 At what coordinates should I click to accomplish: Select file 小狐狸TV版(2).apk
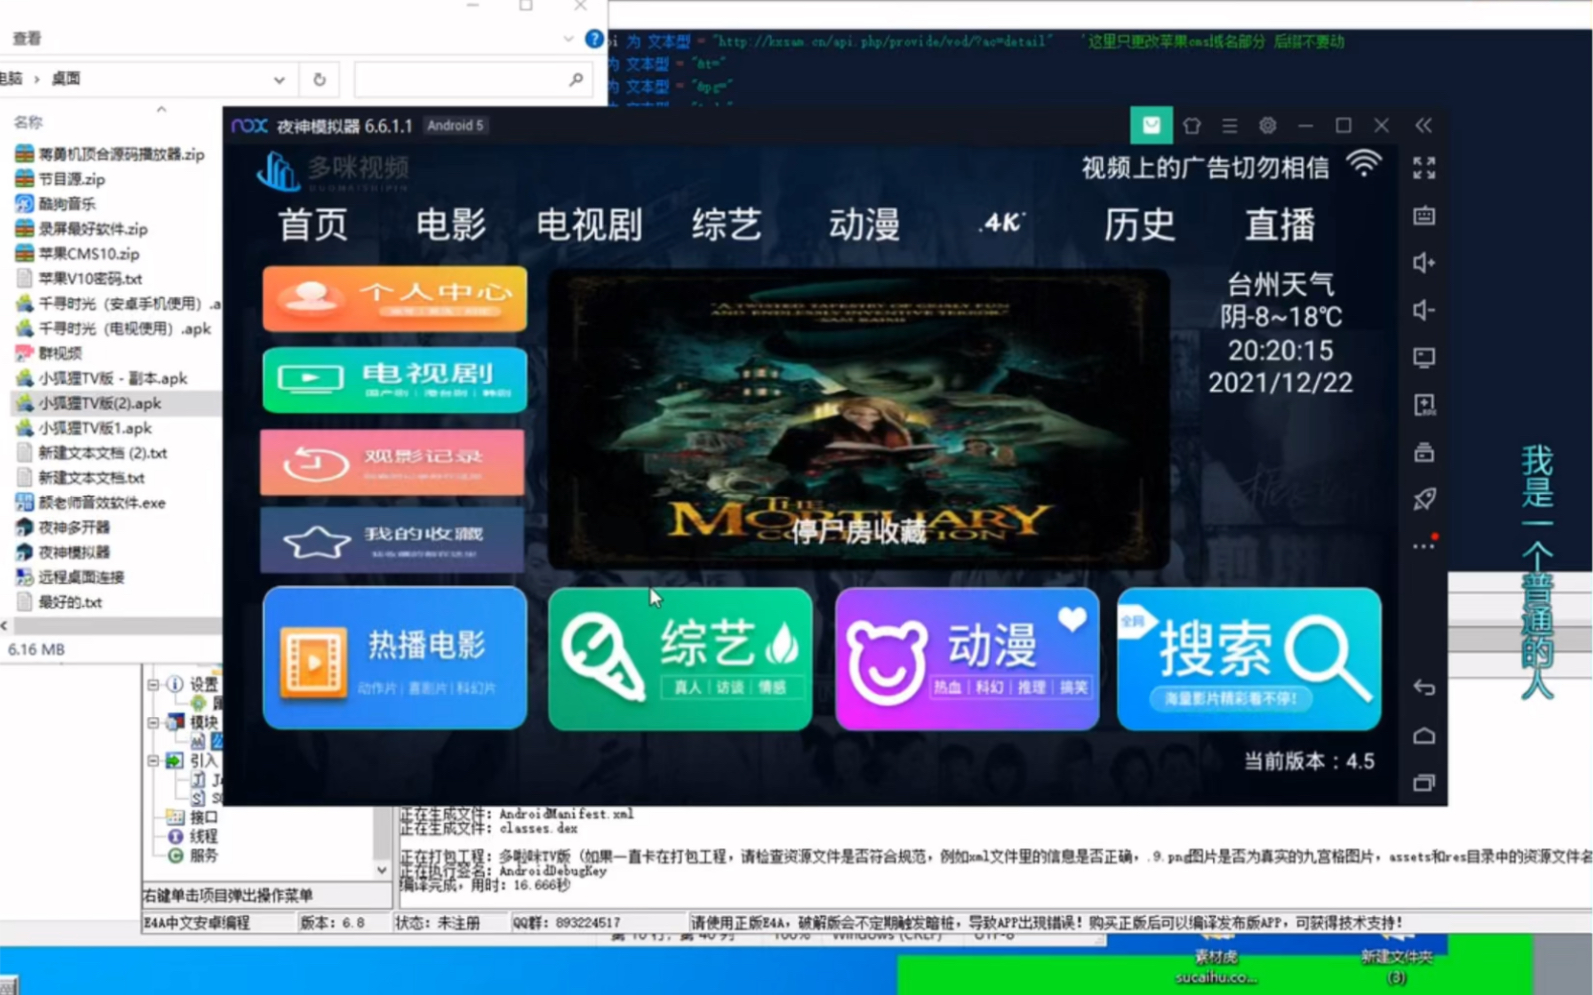coord(88,403)
